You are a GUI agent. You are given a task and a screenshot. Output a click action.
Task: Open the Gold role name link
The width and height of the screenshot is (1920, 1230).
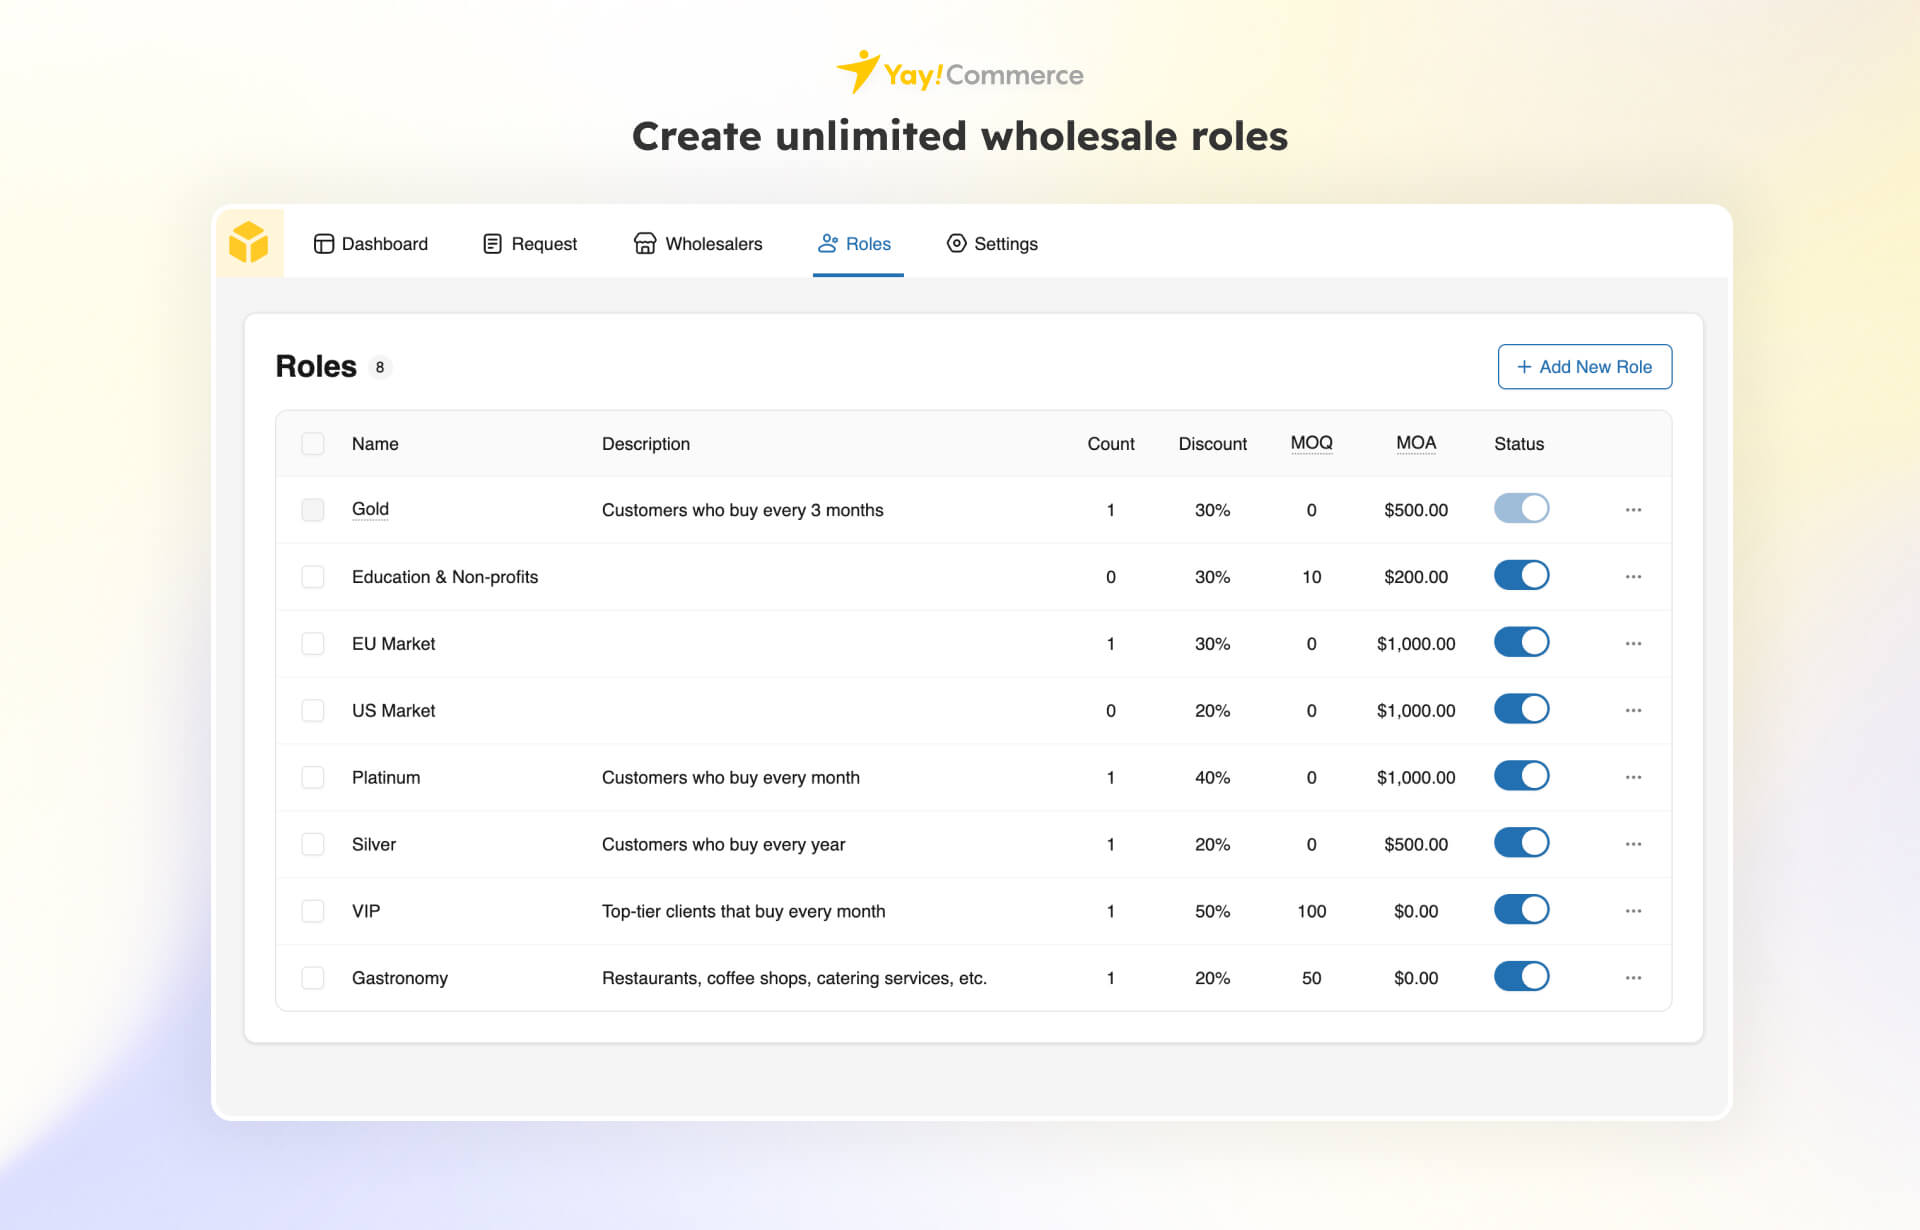370,509
